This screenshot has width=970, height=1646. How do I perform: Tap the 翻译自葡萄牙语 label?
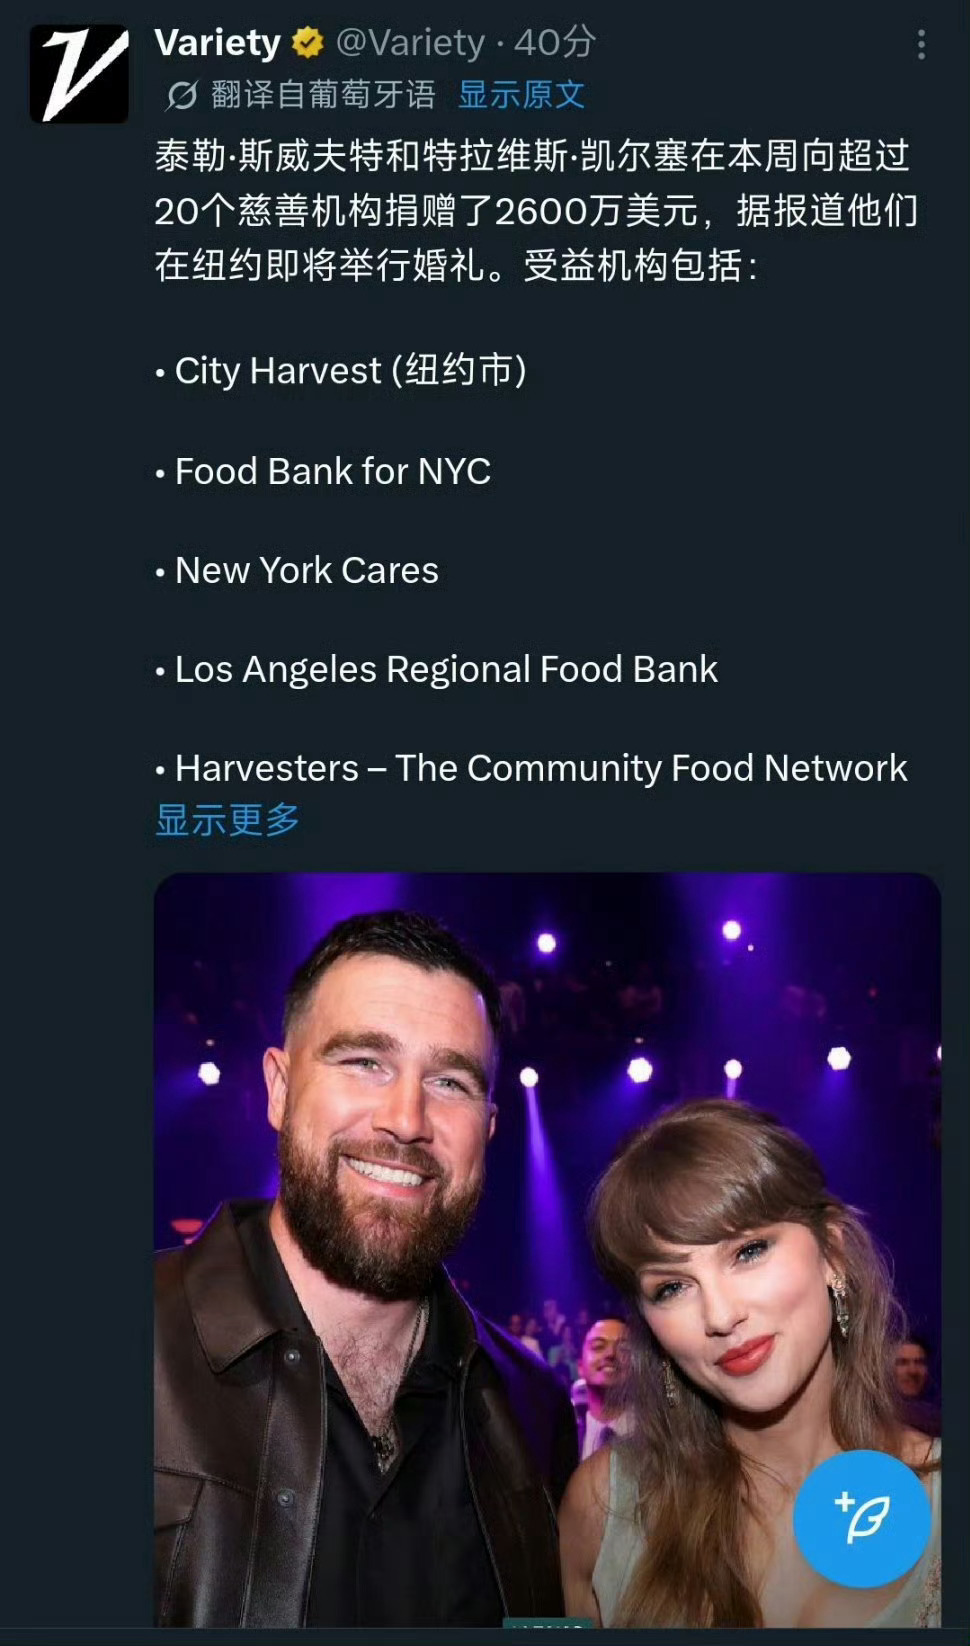(324, 95)
